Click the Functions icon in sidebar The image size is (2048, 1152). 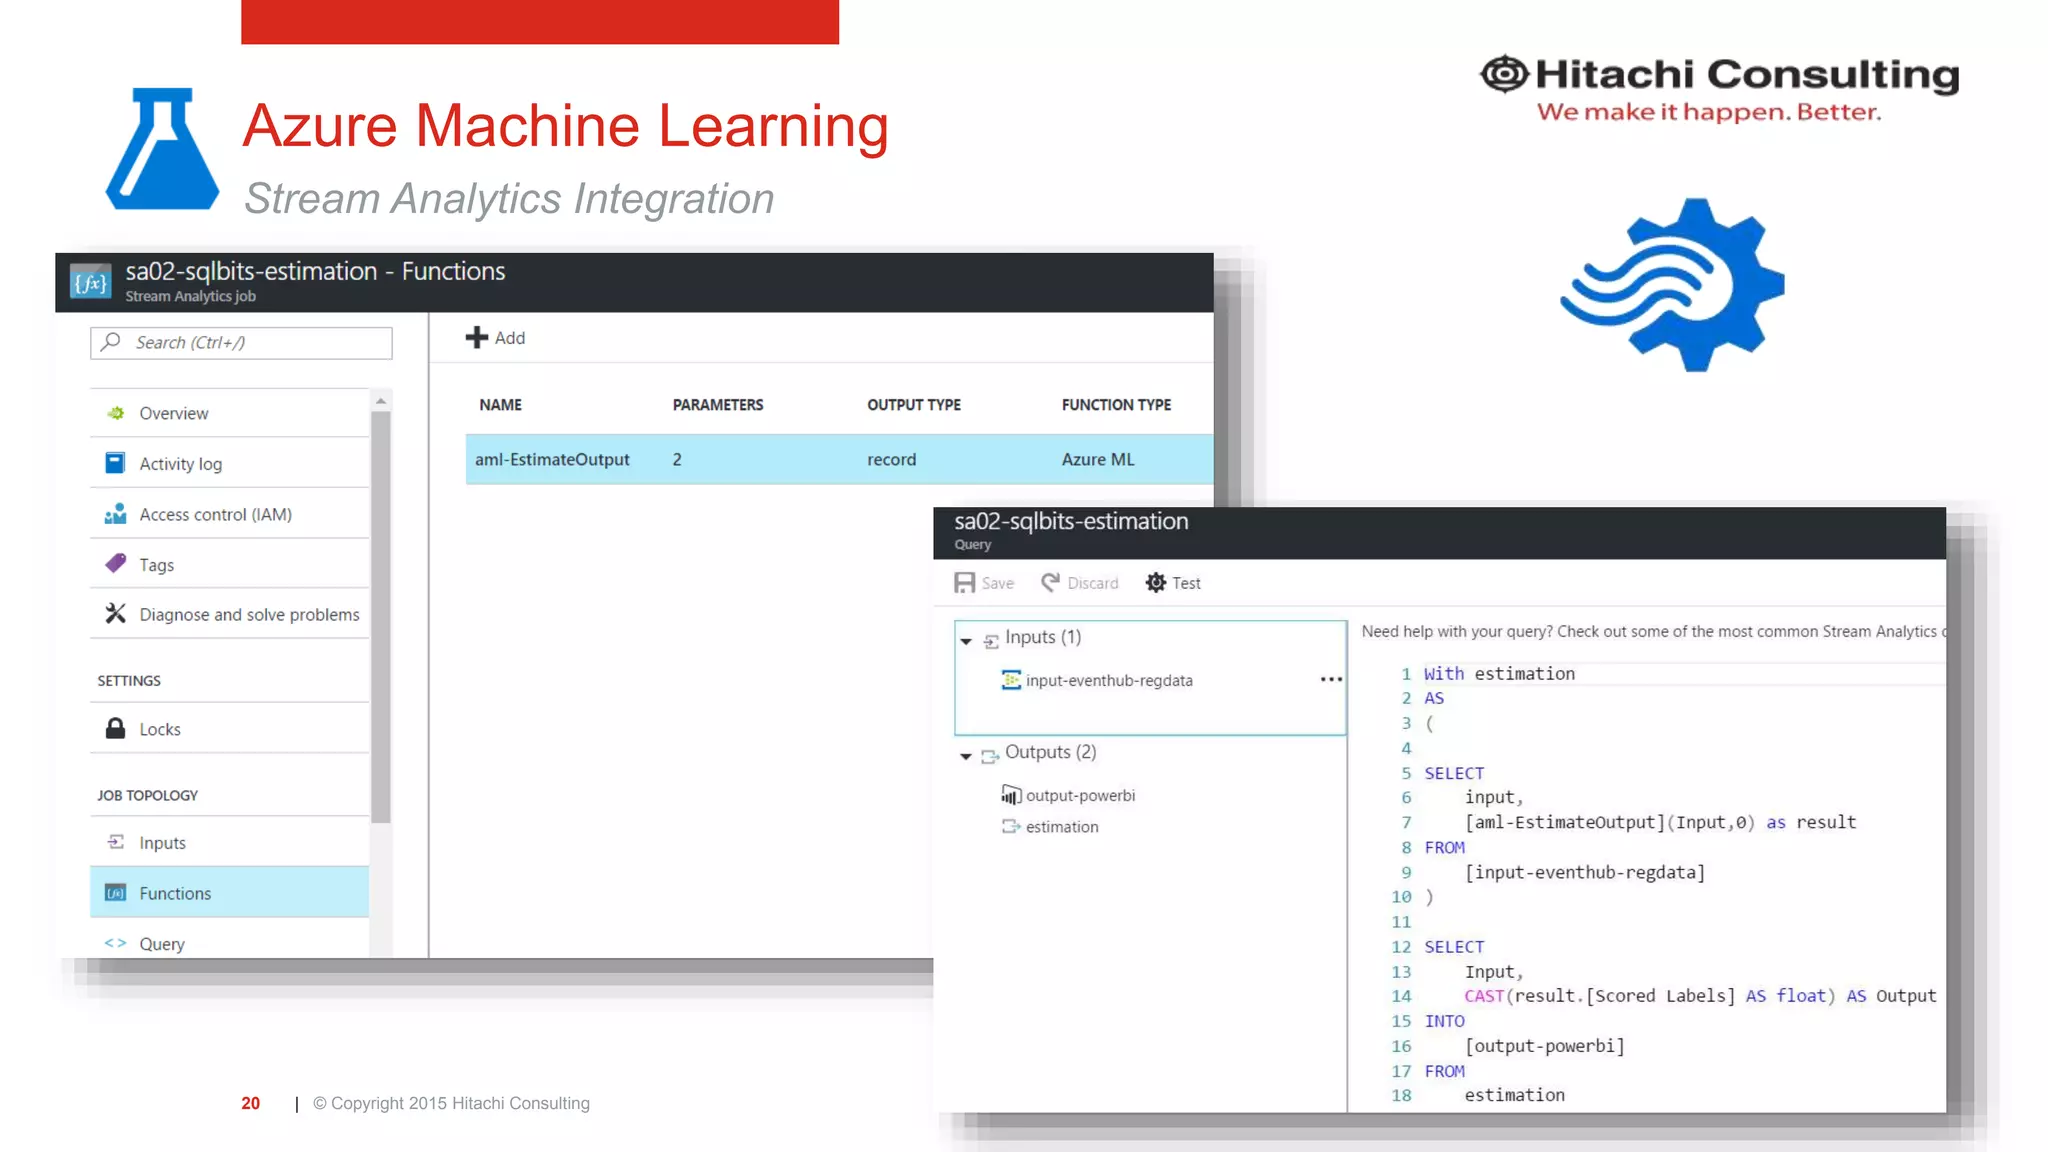tap(116, 893)
